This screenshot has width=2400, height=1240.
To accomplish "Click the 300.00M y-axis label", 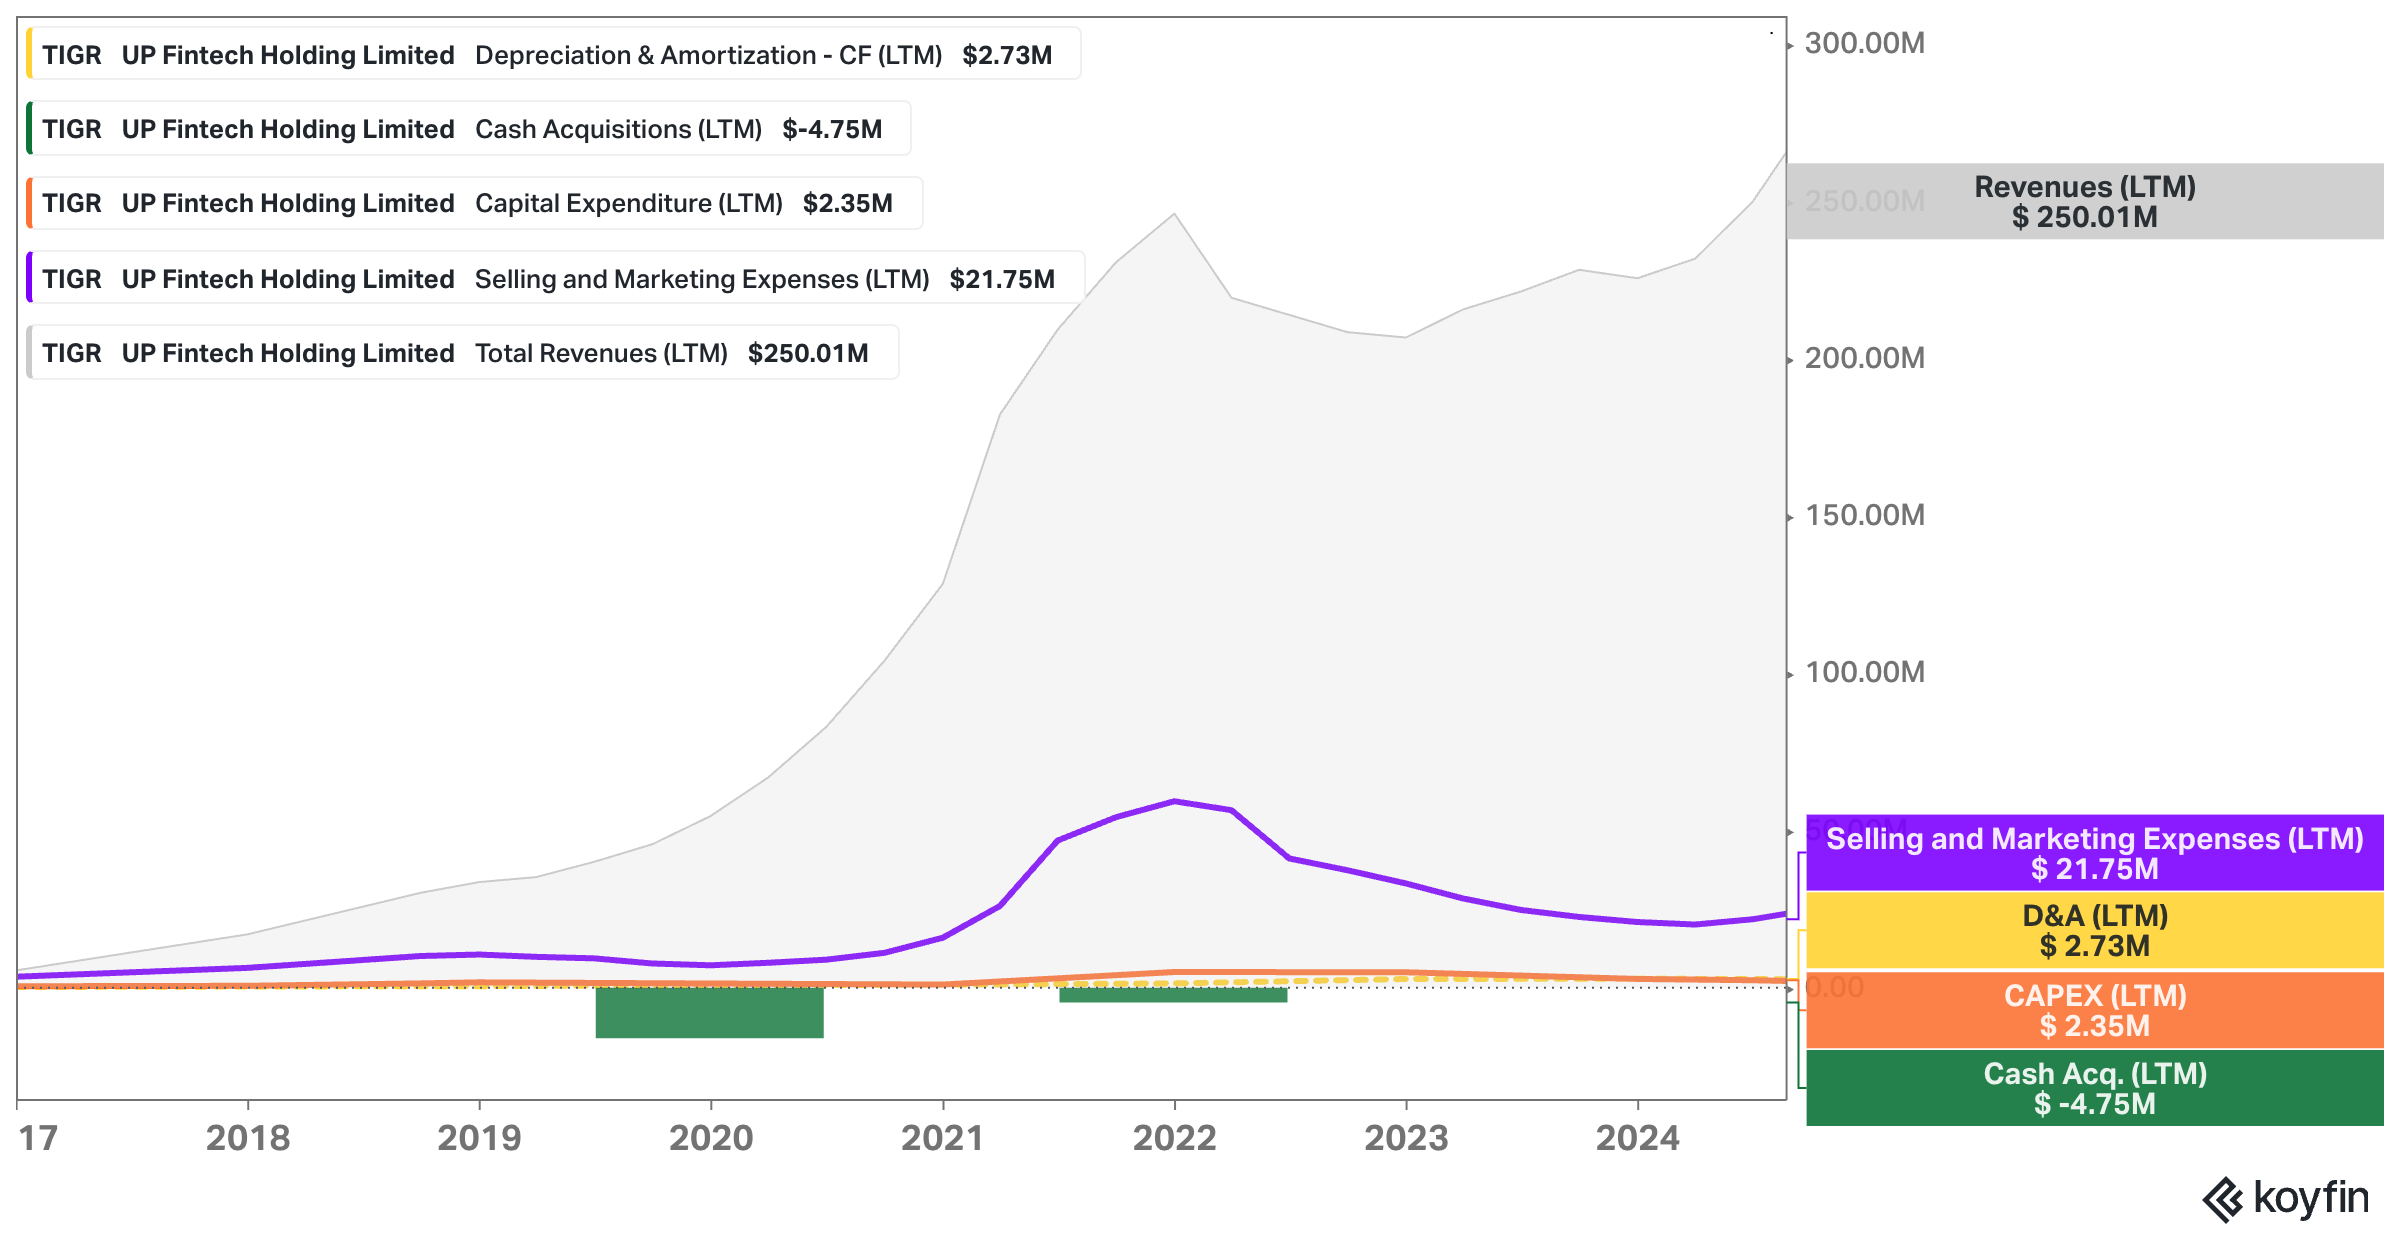I will point(1864,43).
